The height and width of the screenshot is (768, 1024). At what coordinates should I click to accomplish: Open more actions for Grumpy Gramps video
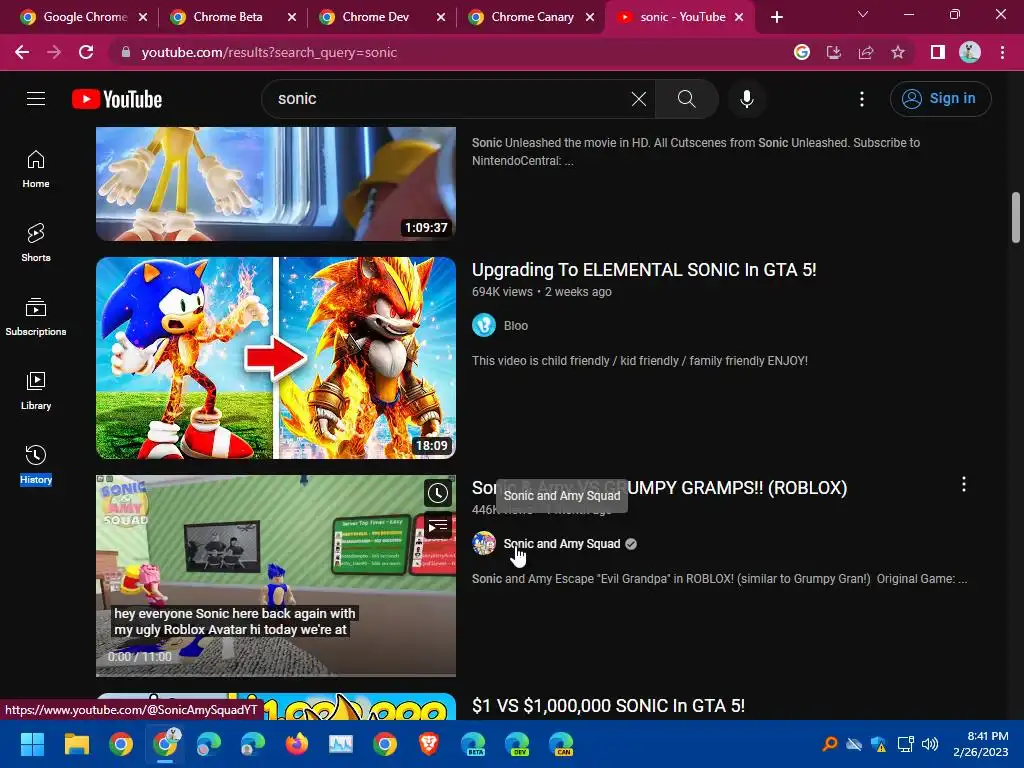click(x=963, y=485)
